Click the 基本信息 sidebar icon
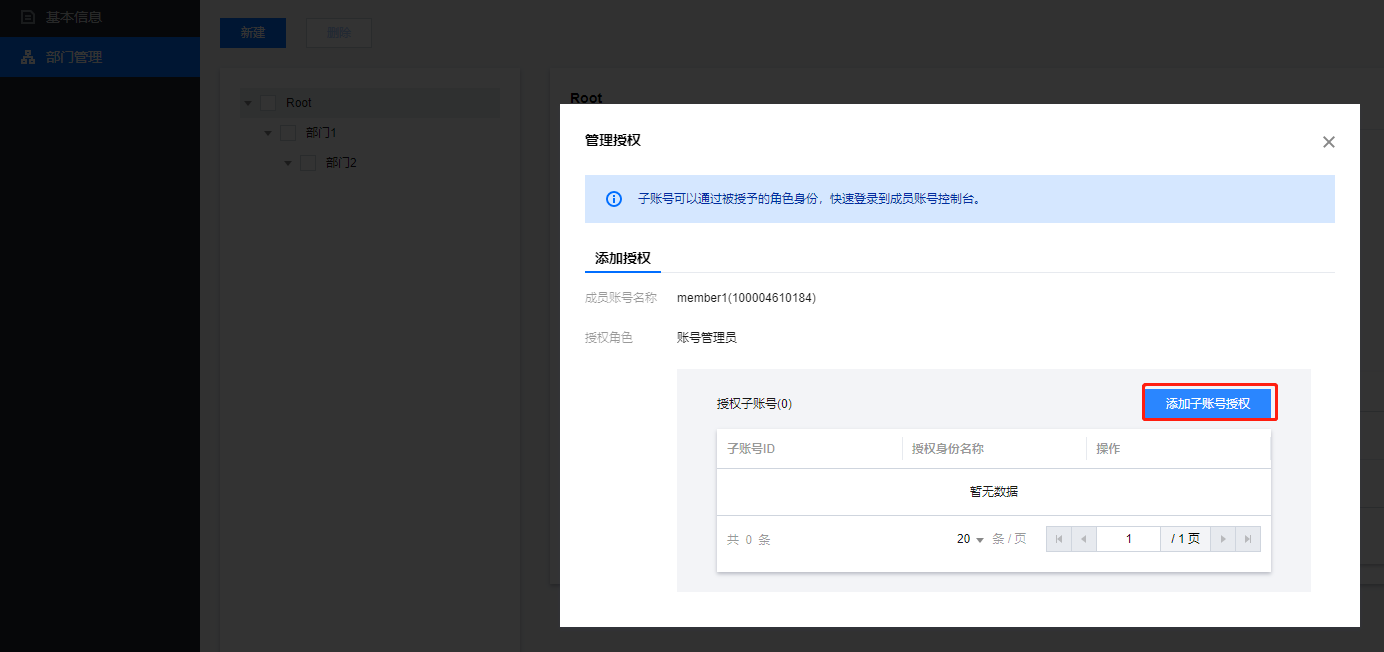Image resolution: width=1384 pixels, height=652 pixels. tap(28, 17)
